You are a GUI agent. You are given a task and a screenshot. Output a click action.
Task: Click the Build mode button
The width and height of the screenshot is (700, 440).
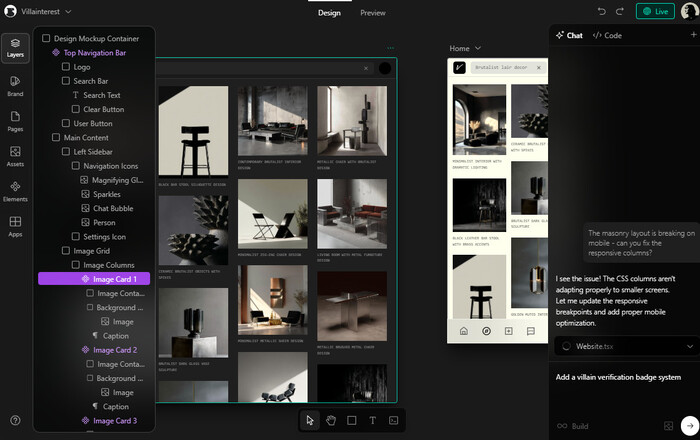pyautogui.click(x=573, y=426)
